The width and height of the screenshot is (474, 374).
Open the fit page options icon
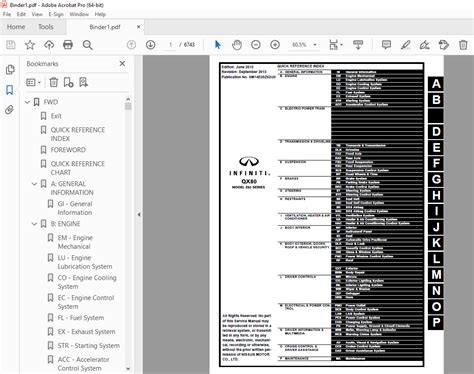pos(335,45)
